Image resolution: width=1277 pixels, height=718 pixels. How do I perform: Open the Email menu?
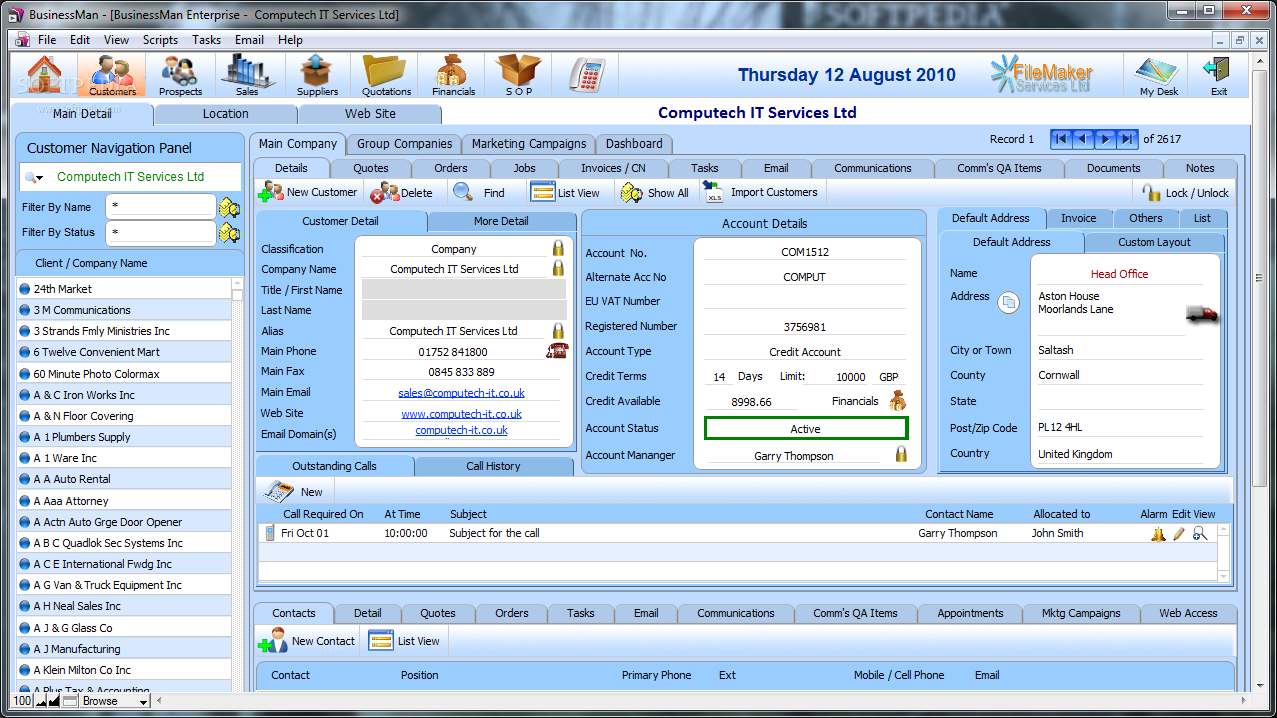click(249, 40)
